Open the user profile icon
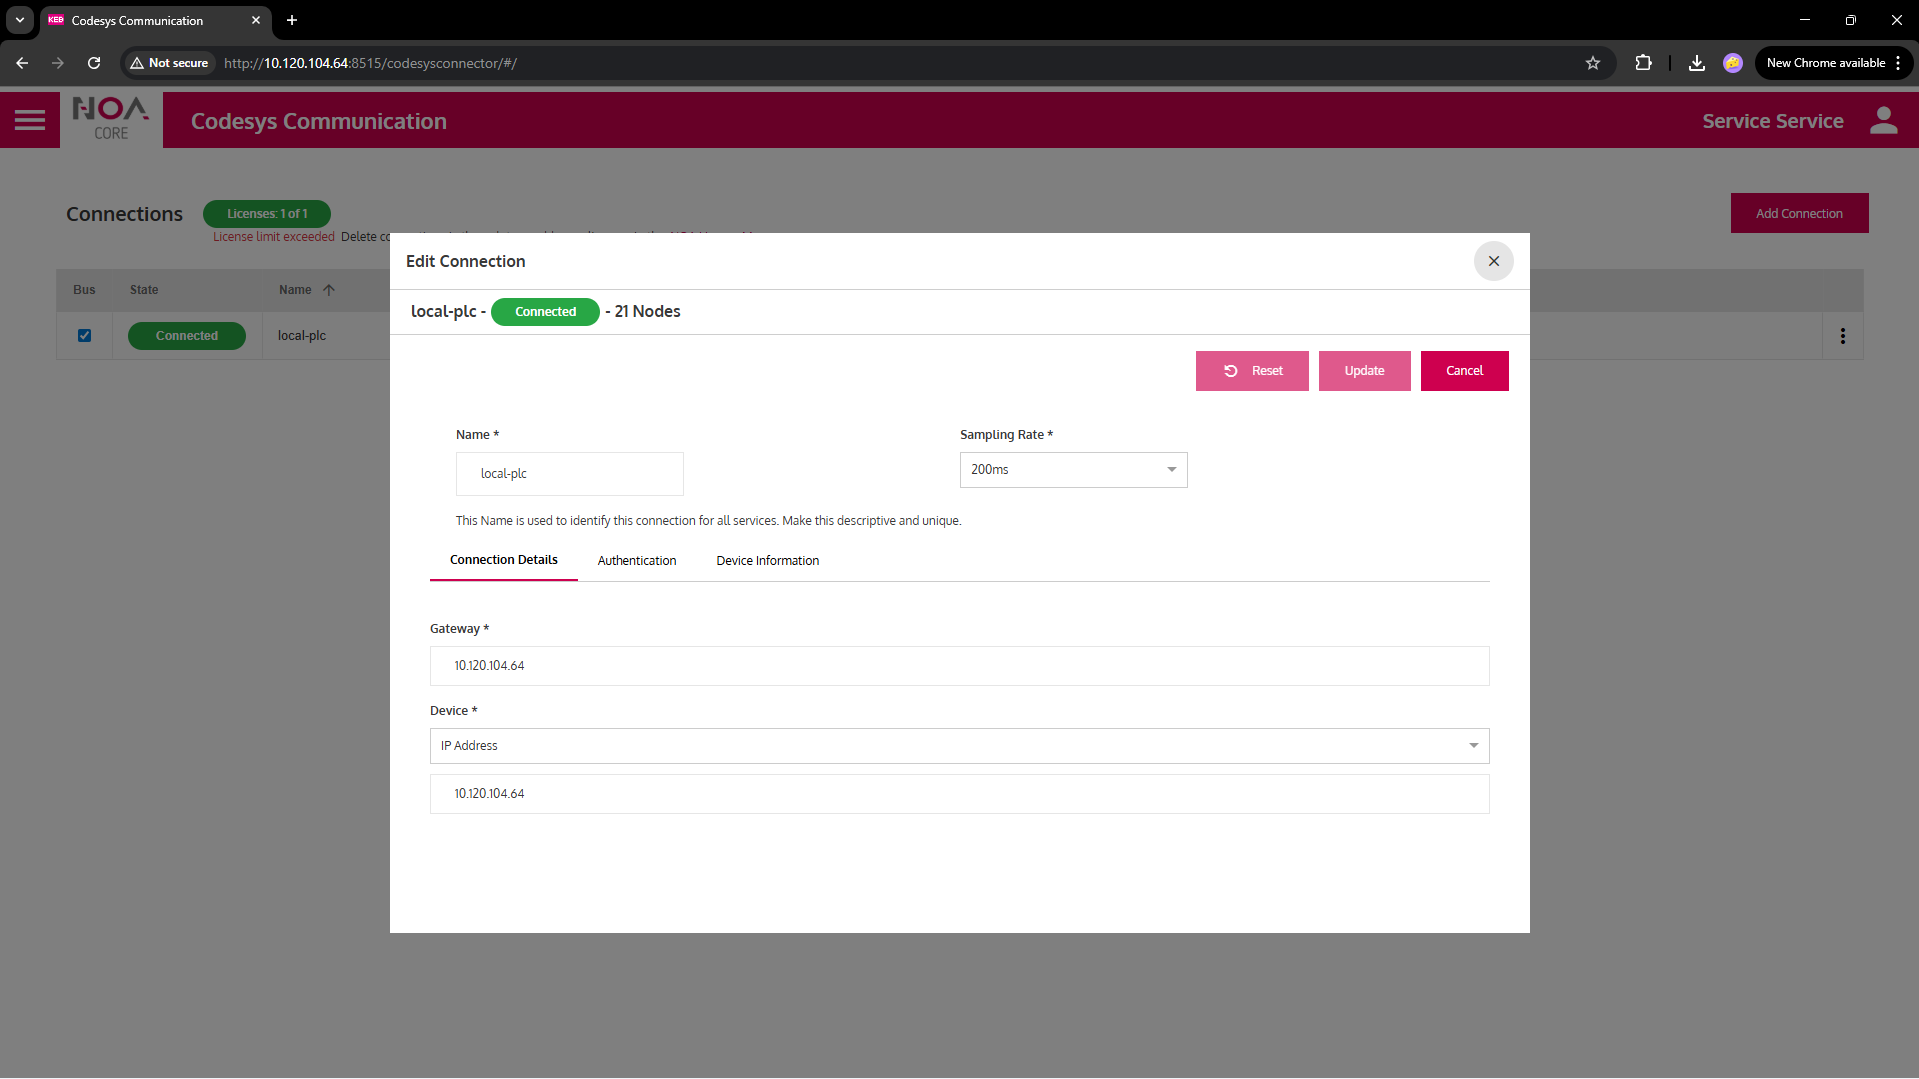 pyautogui.click(x=1883, y=120)
